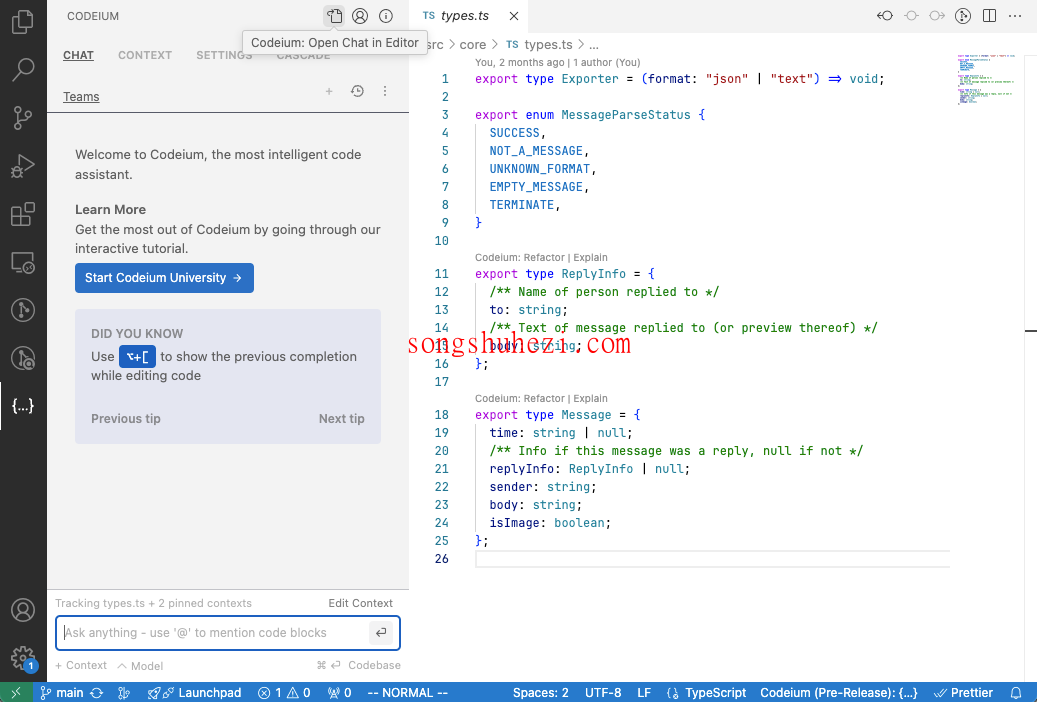Open the GitLens graph icon in status bar
Viewport: 1037px width, 702px height.
click(x=124, y=693)
